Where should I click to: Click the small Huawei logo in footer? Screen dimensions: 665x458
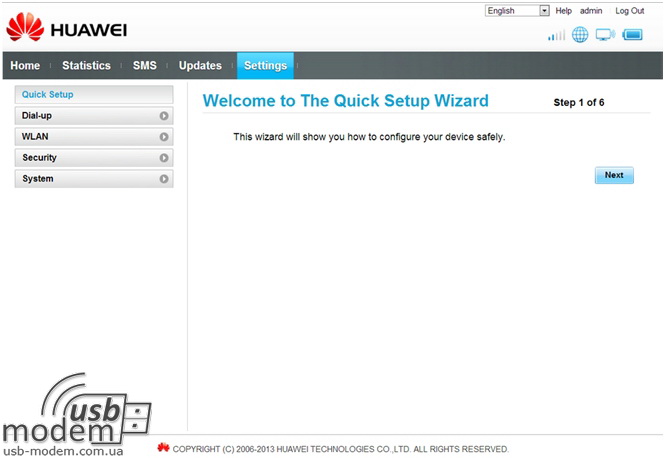click(x=164, y=448)
